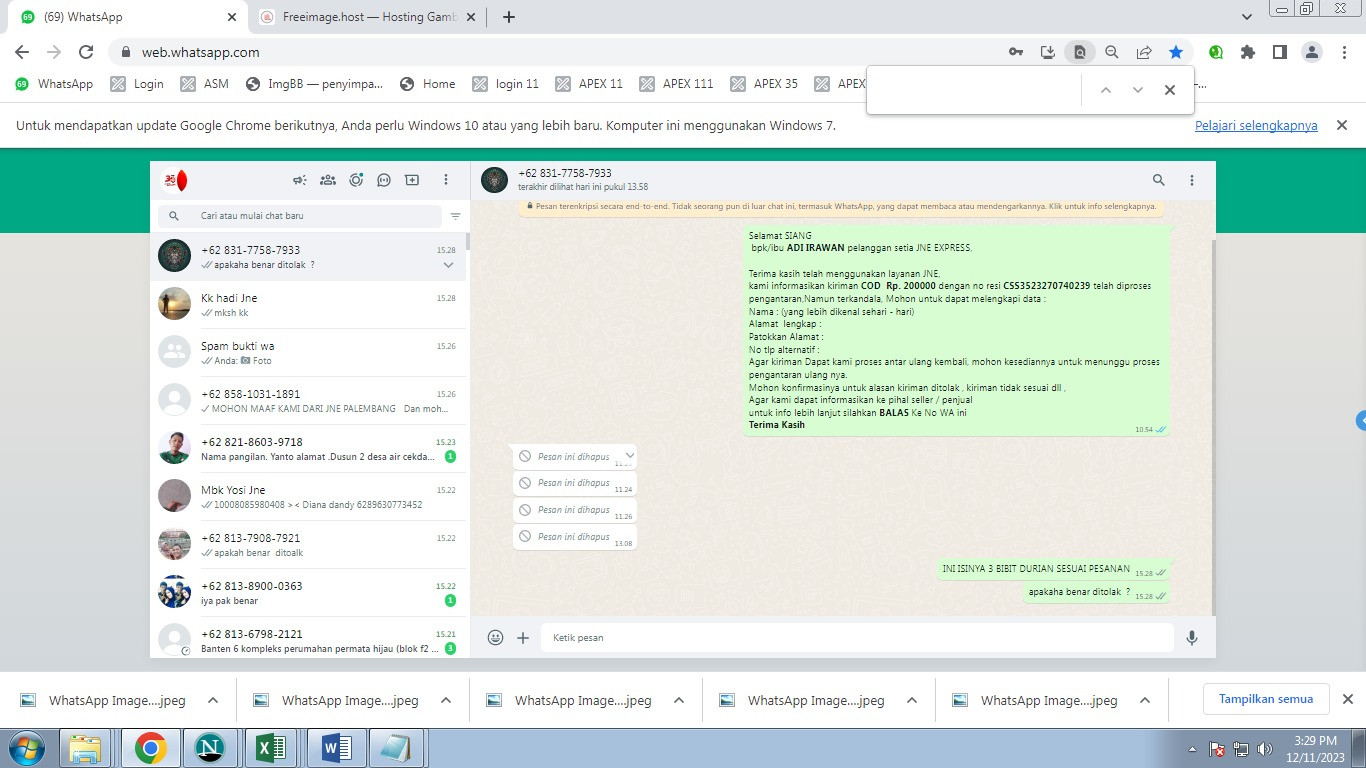Open the login 11 bookmark

coord(506,84)
